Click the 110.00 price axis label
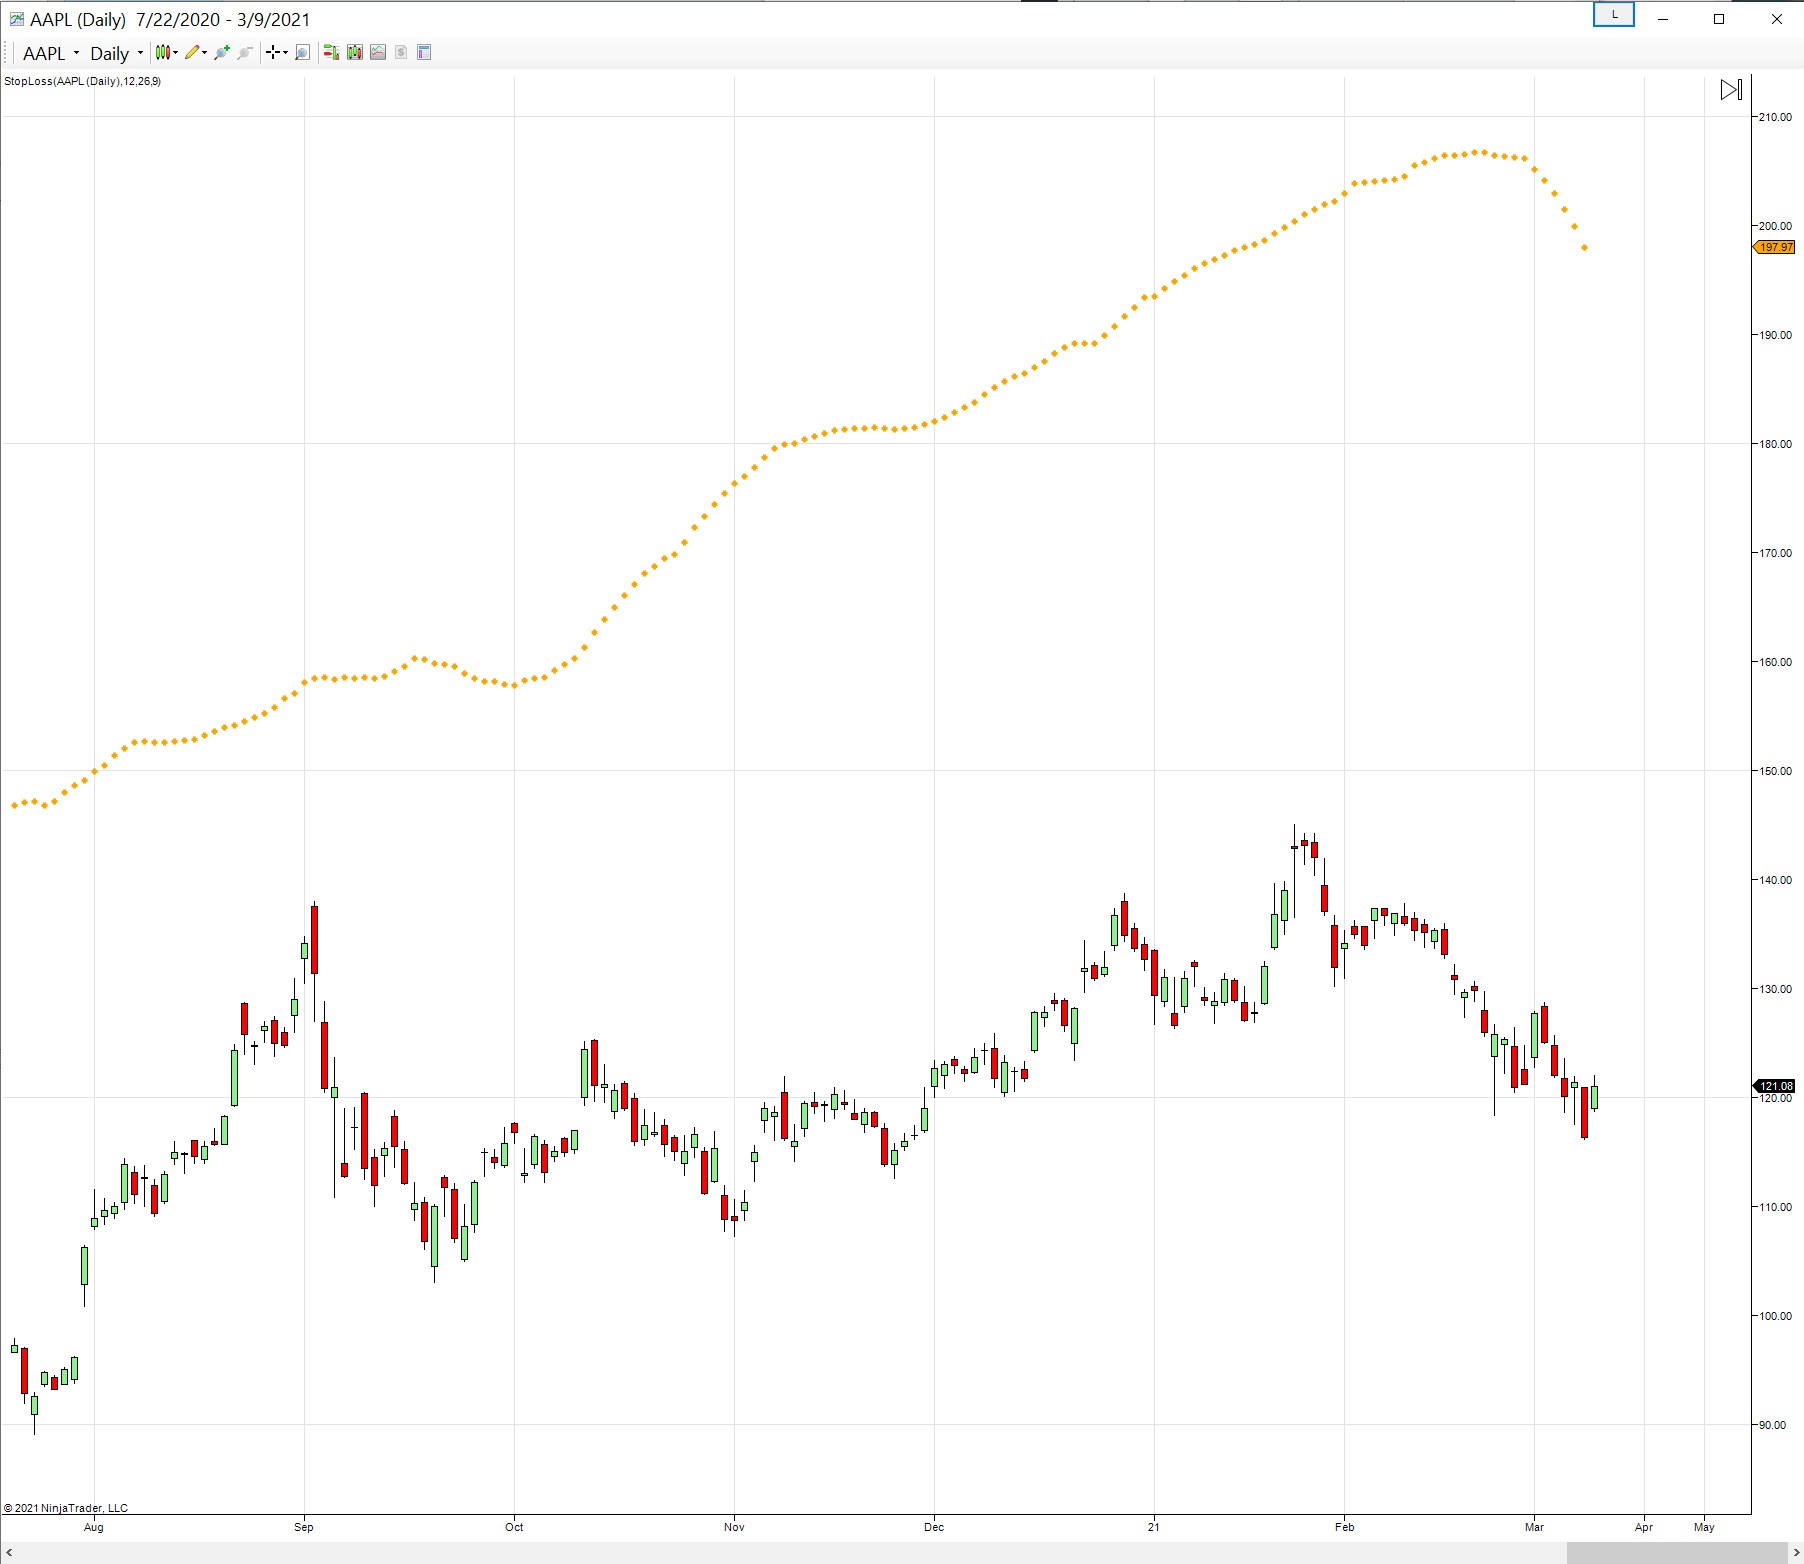The image size is (1804, 1564). 1776,1207
